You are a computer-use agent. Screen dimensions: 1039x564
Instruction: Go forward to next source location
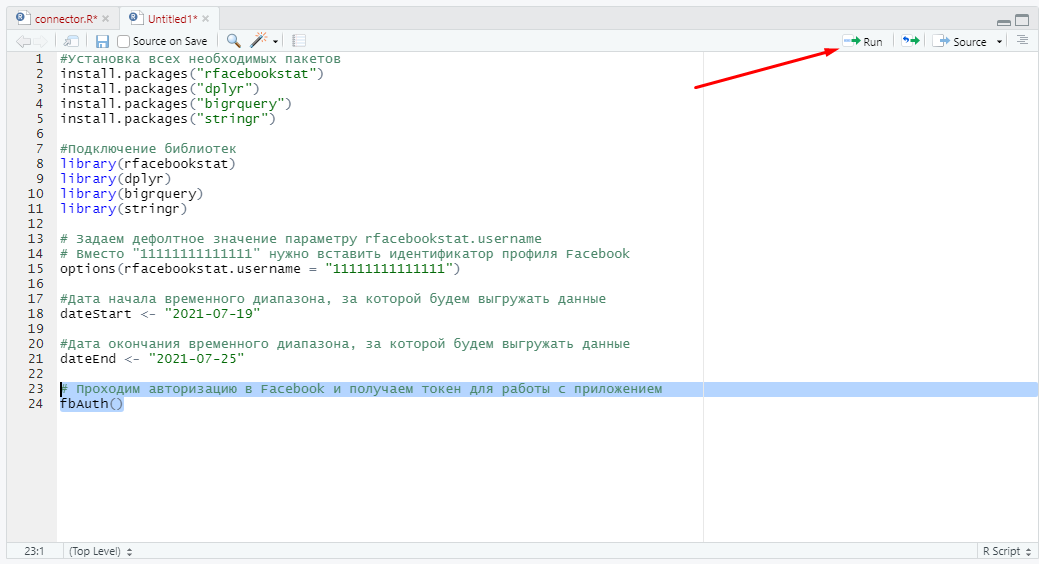[x=41, y=41]
